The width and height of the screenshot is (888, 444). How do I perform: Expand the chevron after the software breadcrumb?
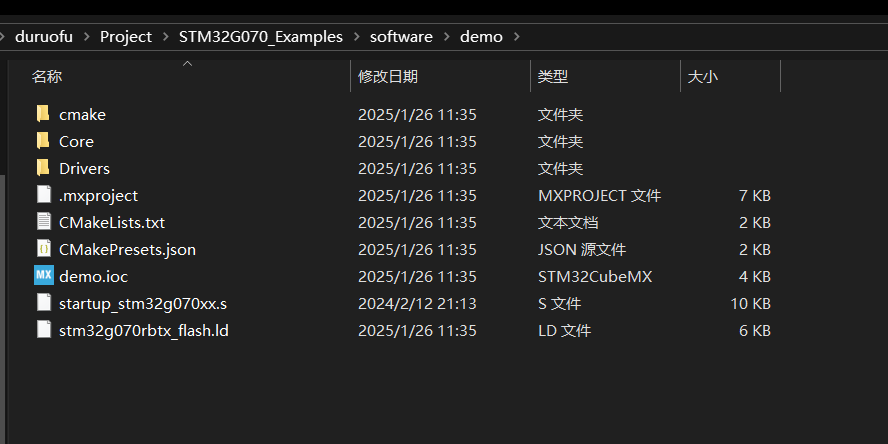pos(446,37)
